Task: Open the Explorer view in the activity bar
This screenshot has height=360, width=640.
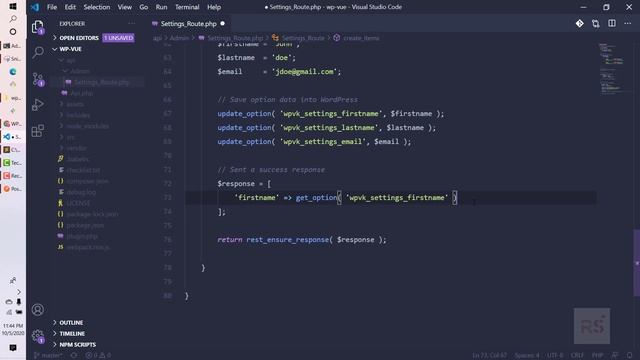Action: tap(38, 27)
